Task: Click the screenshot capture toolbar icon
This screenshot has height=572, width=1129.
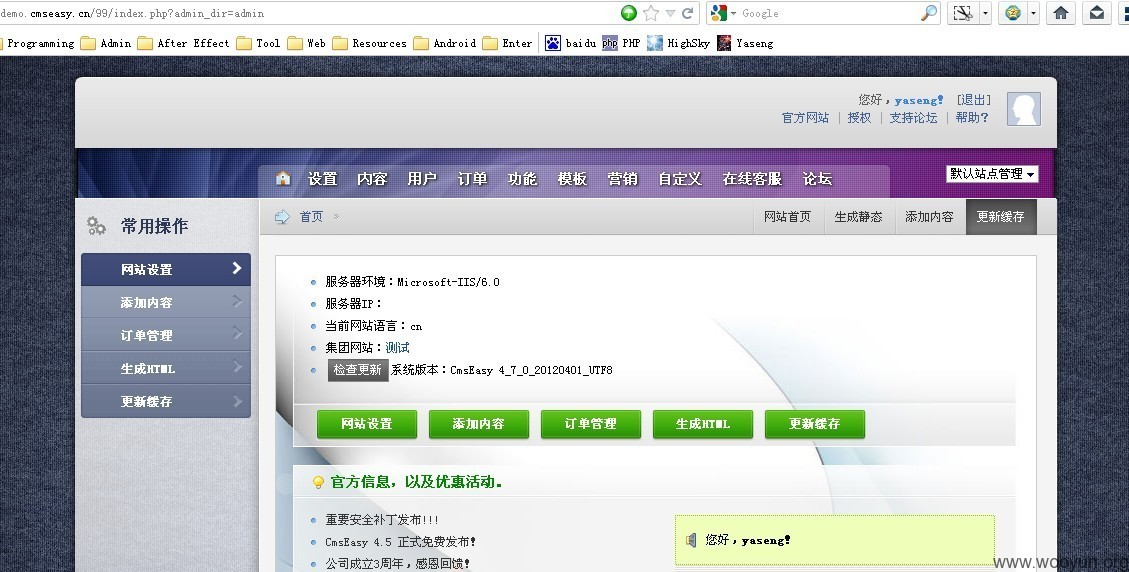Action: [963, 13]
